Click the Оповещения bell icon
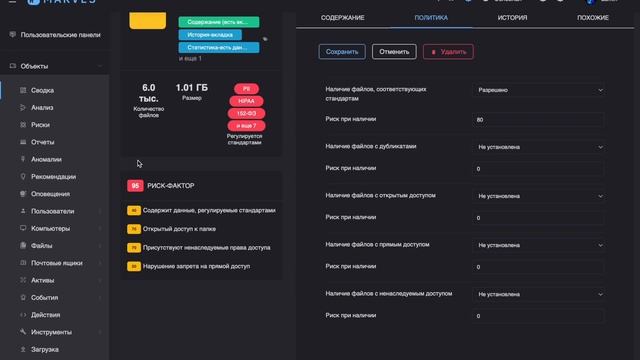The image size is (640, 360). (23, 194)
